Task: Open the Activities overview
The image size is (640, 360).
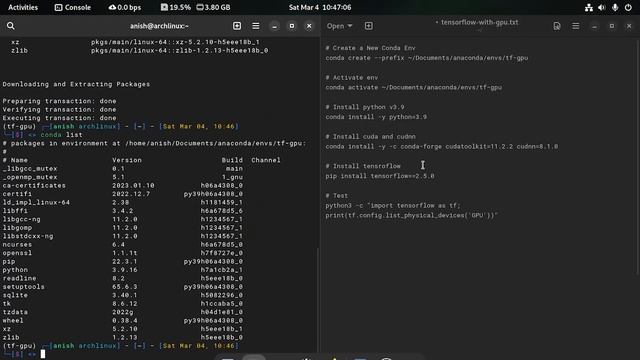Action: [23, 7]
